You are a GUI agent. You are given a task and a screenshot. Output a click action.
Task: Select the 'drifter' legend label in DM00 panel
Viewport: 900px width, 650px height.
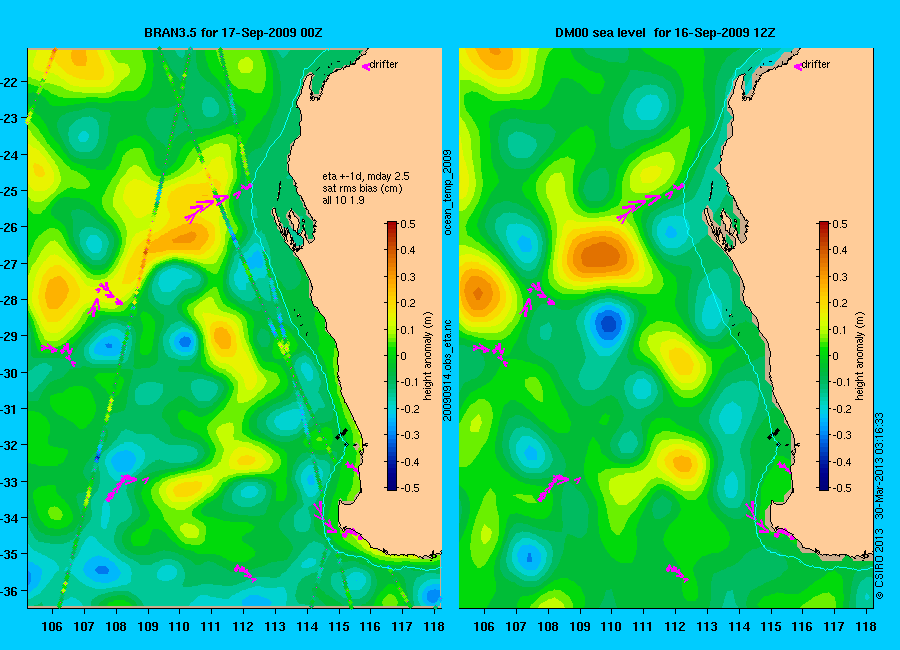(816, 64)
